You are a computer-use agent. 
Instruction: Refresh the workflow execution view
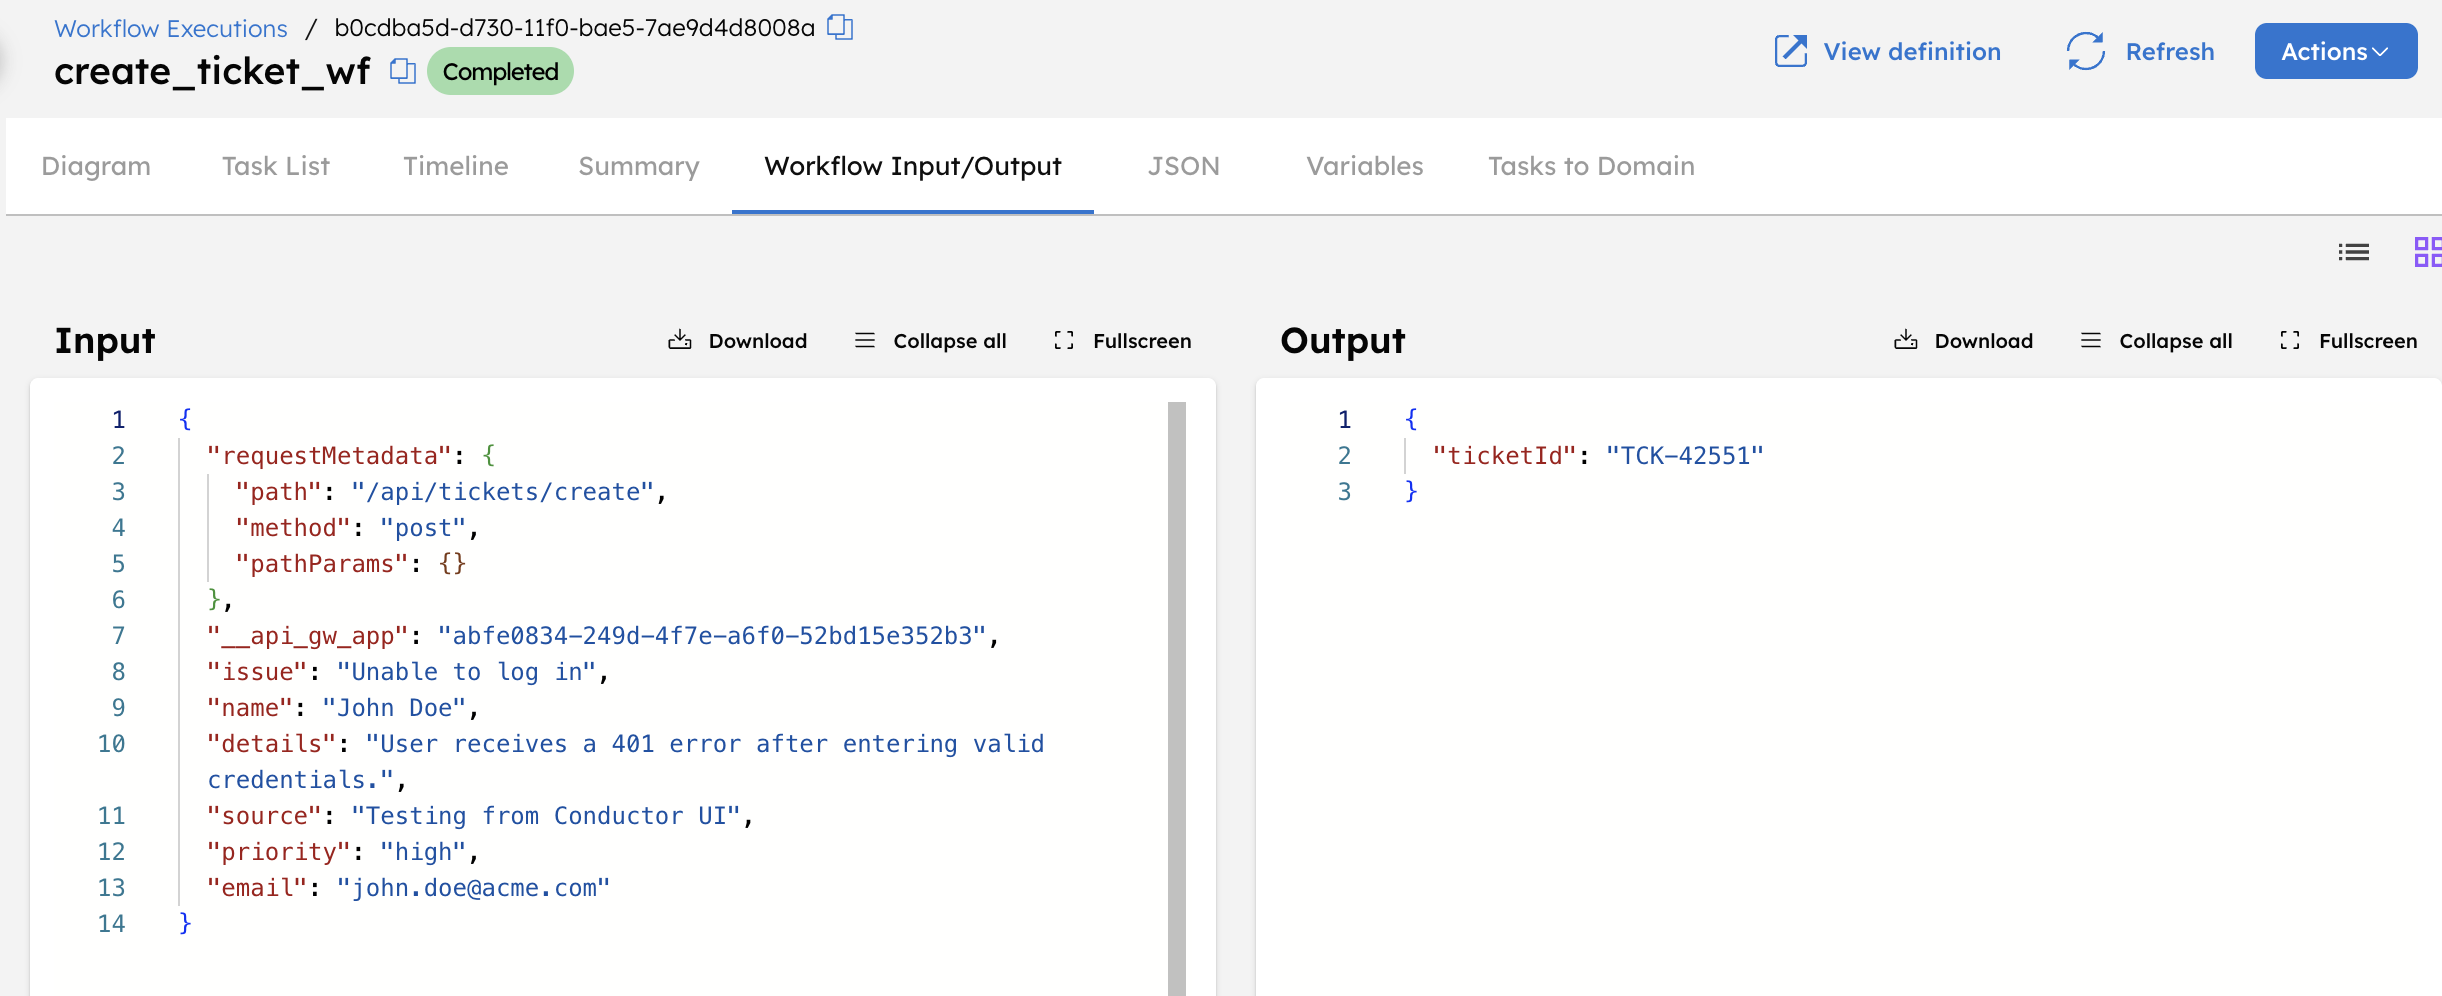pos(2139,51)
